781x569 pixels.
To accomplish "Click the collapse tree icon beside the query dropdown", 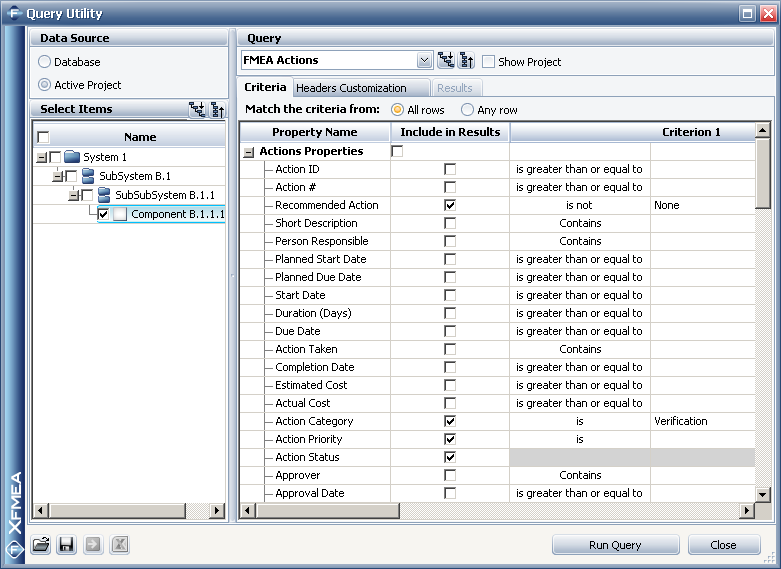I will click(x=466, y=61).
